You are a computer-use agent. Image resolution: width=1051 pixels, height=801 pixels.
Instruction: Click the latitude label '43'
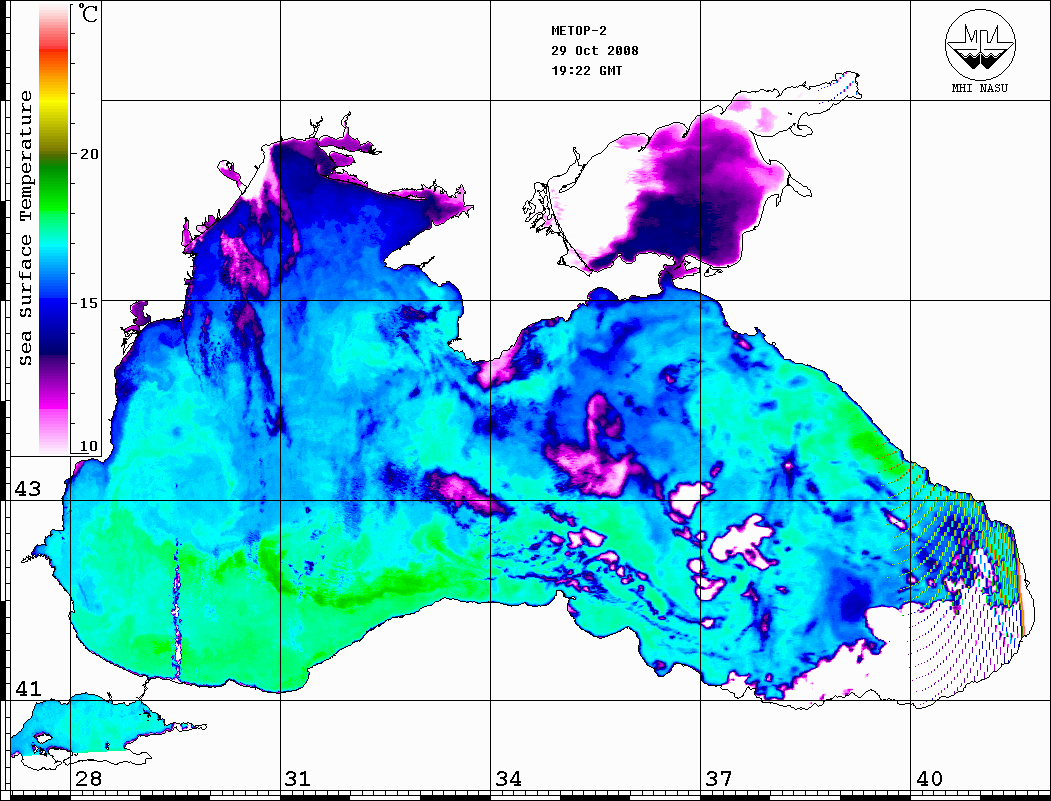pos(27,489)
